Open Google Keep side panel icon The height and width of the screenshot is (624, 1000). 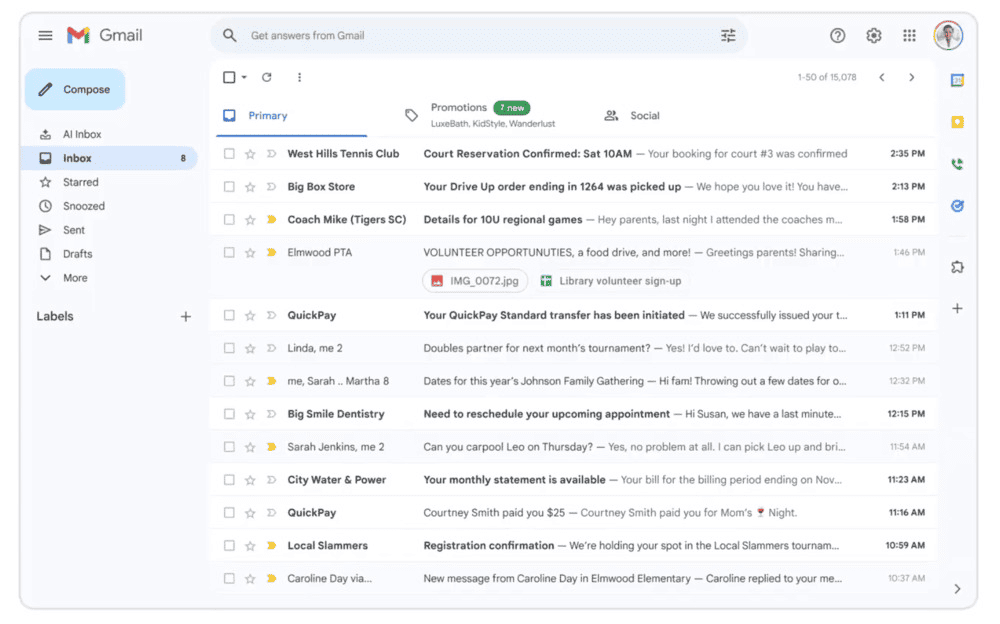[957, 122]
